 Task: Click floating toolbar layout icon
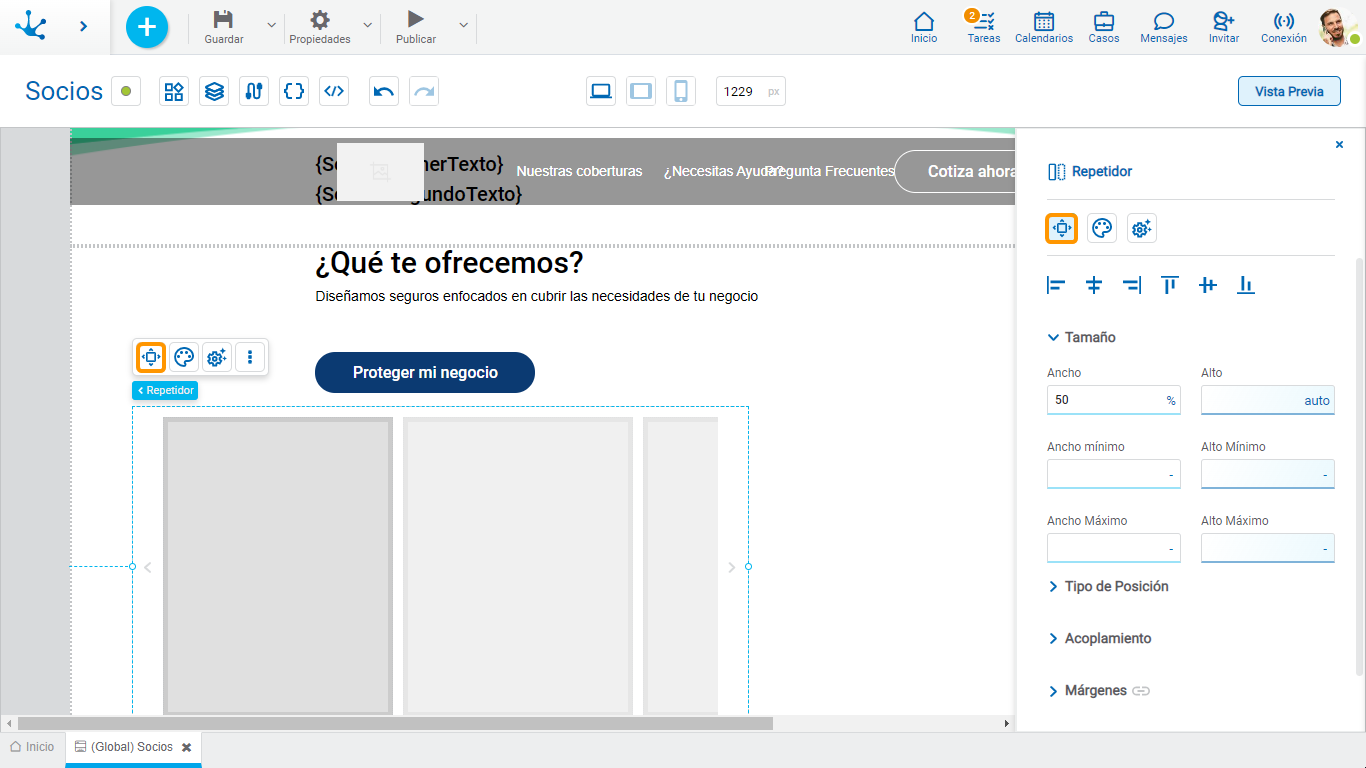pyautogui.click(x=151, y=357)
